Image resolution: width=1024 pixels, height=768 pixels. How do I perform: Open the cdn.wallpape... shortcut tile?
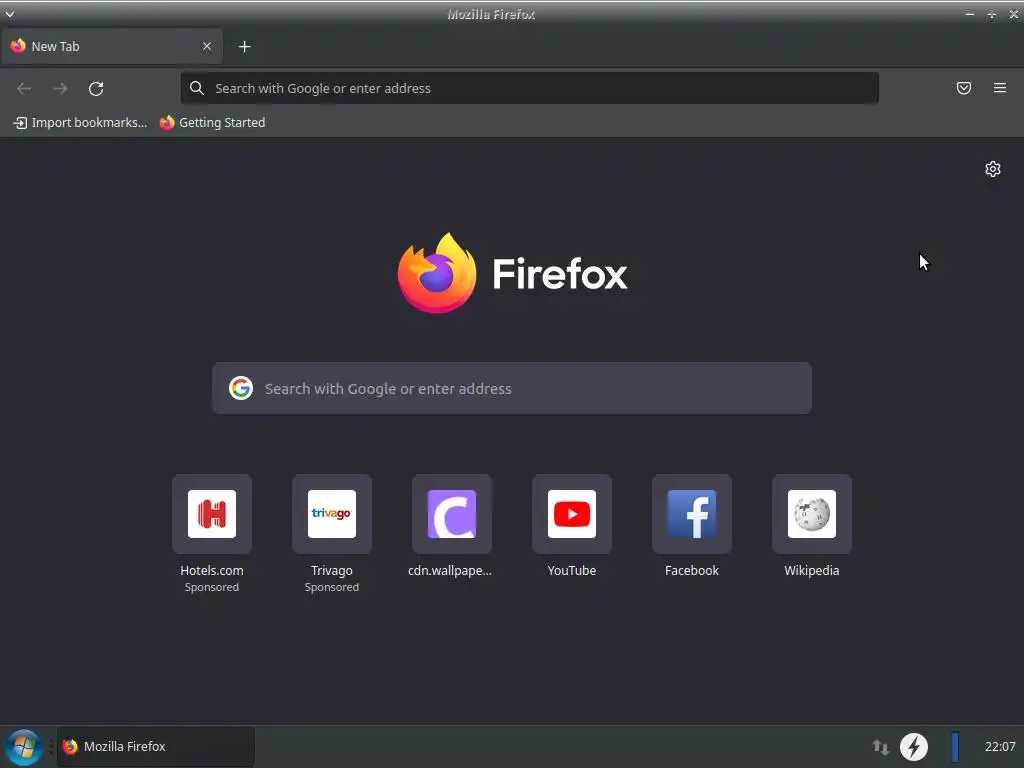451,514
